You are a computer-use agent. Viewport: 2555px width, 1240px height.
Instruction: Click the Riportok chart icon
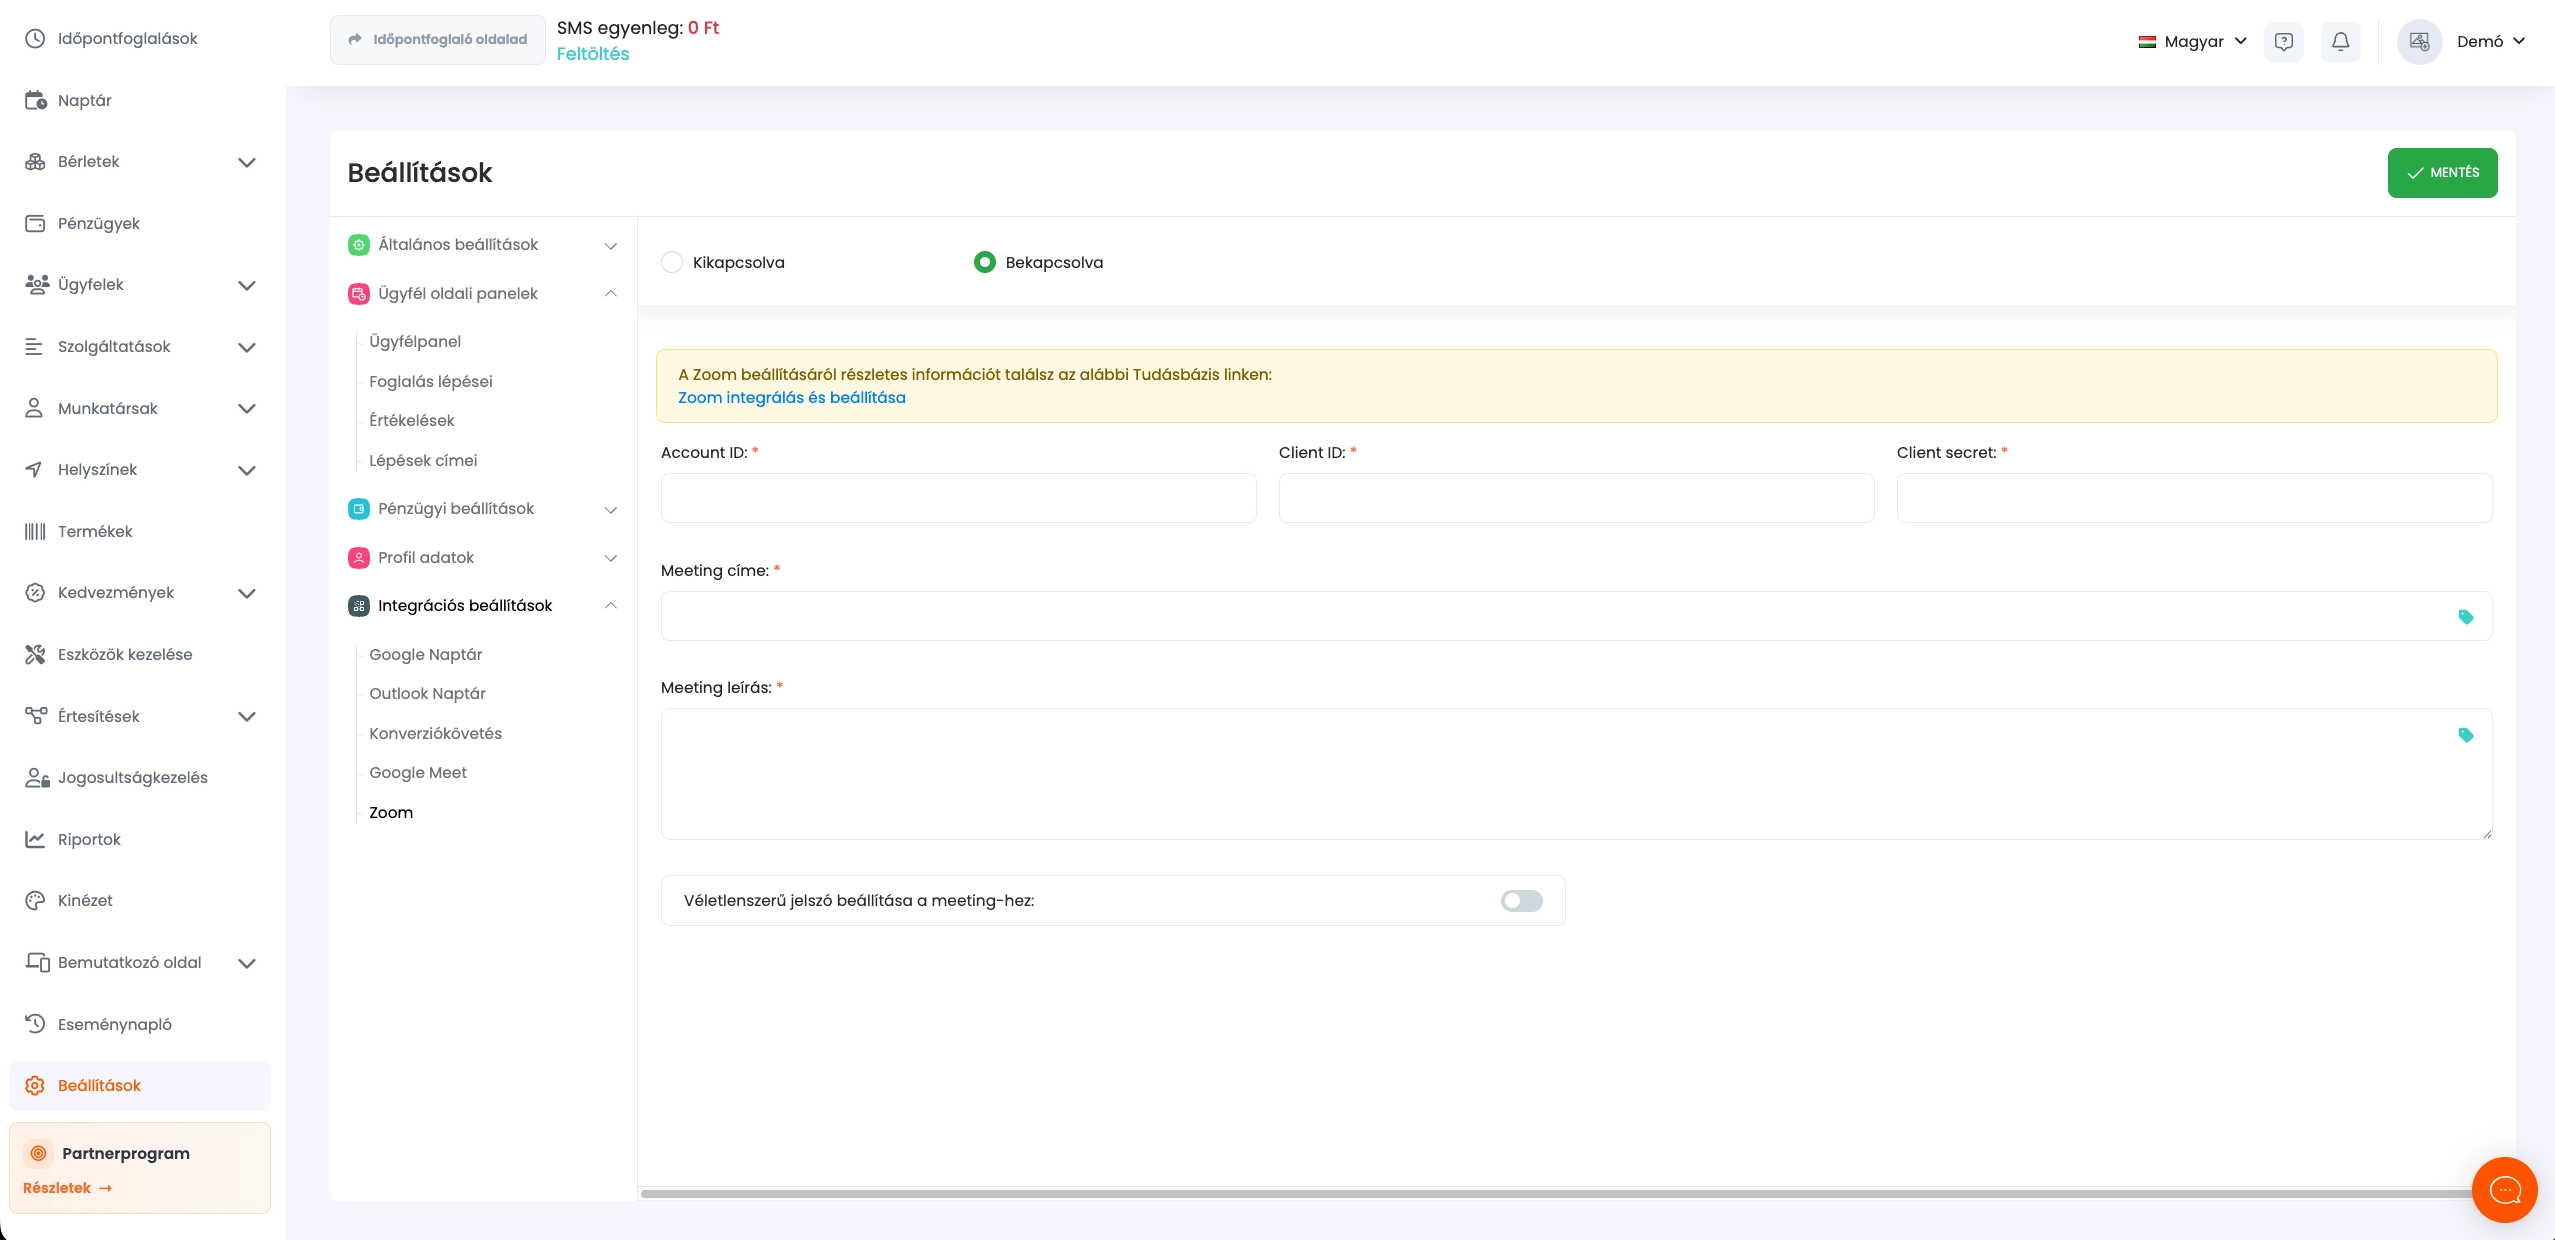click(35, 839)
